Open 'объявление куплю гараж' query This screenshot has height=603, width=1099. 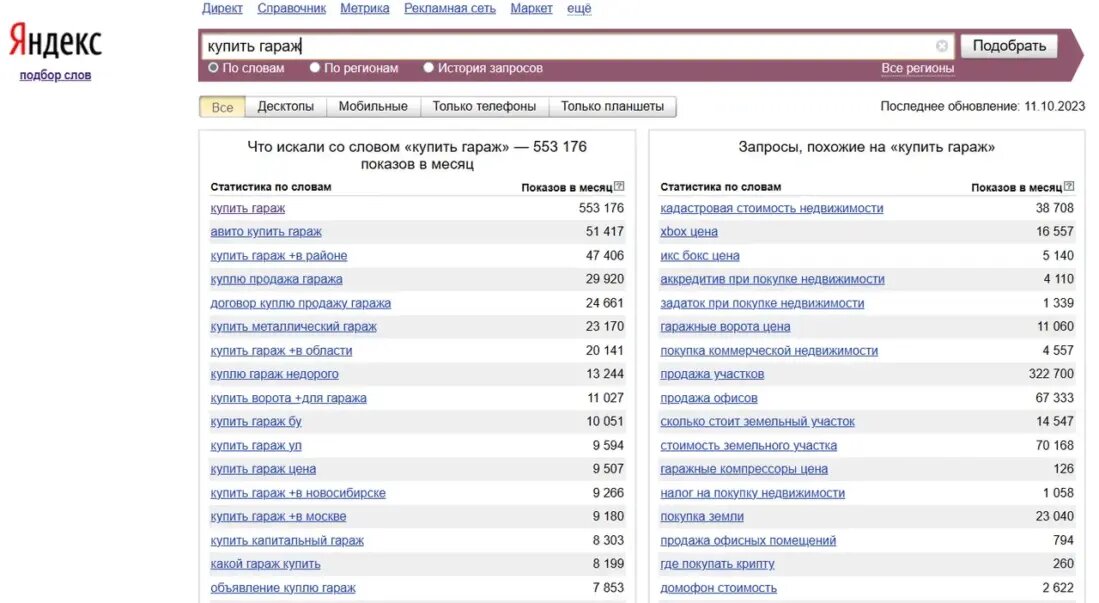click(x=282, y=588)
